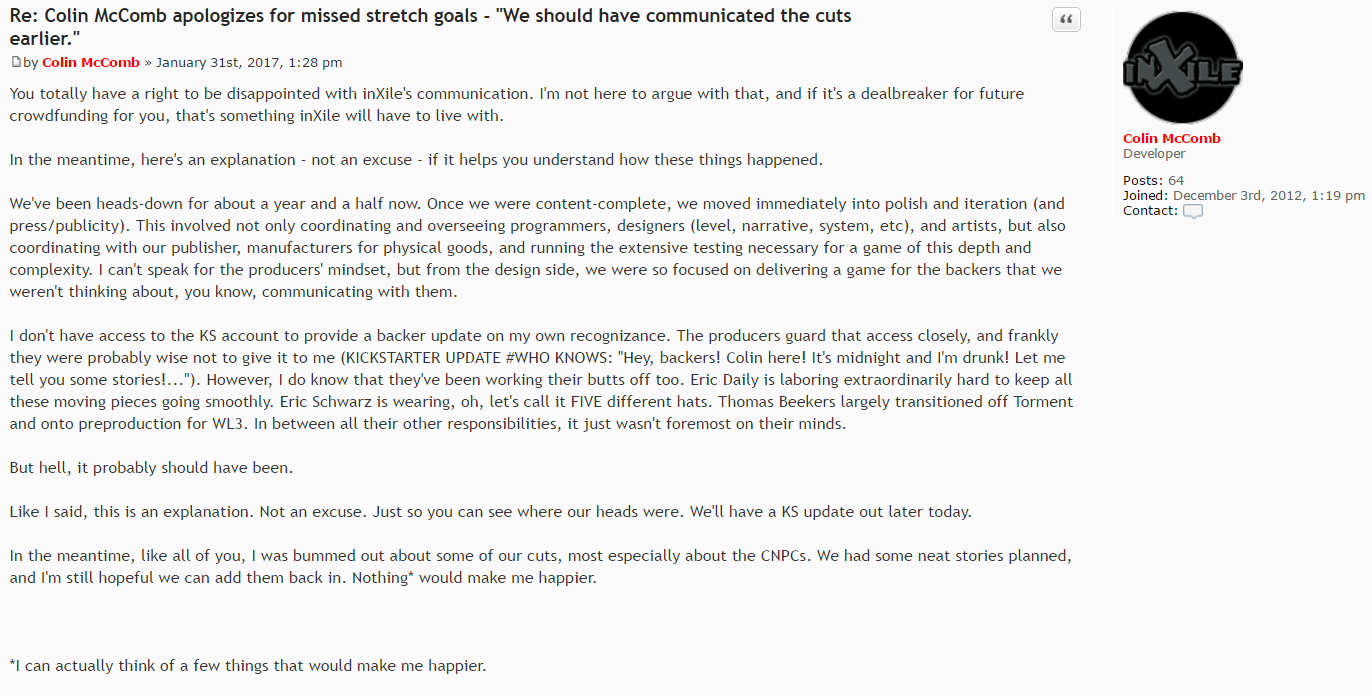Screen dimensions: 1372x695
Task: Click the Developer rank label
Action: pyautogui.click(x=1154, y=154)
